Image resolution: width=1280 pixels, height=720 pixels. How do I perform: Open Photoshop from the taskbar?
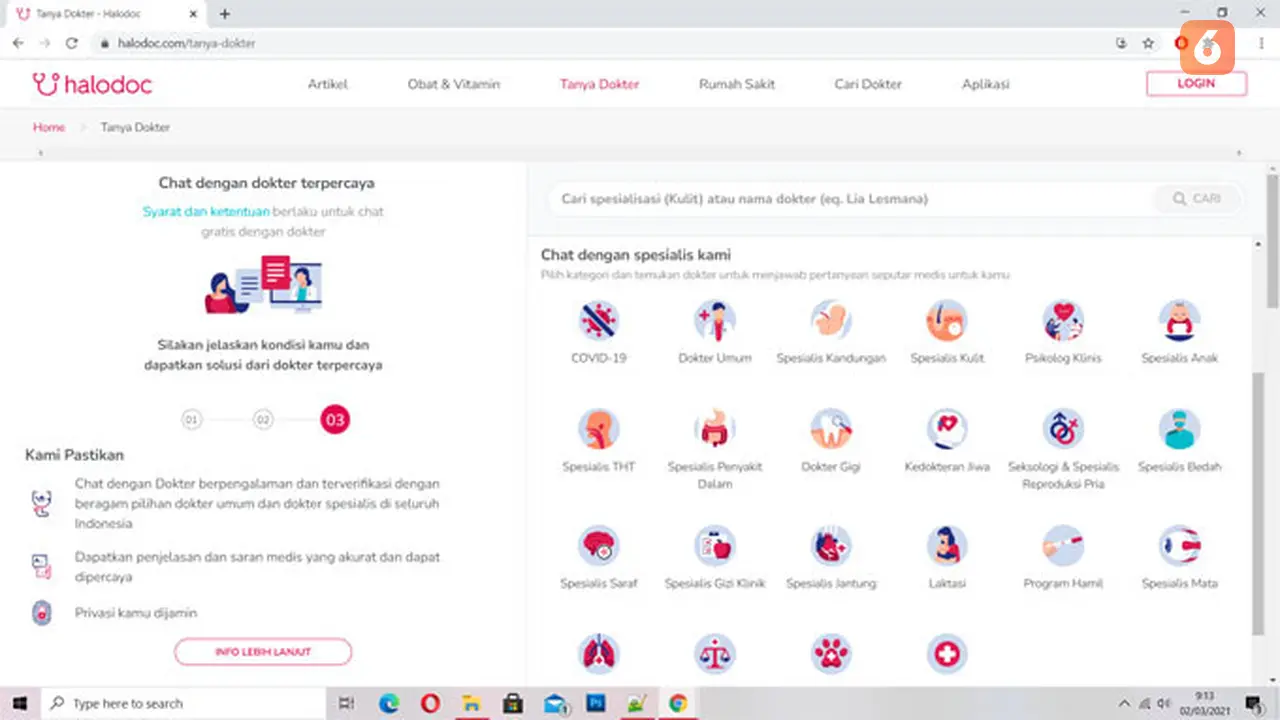[595, 703]
